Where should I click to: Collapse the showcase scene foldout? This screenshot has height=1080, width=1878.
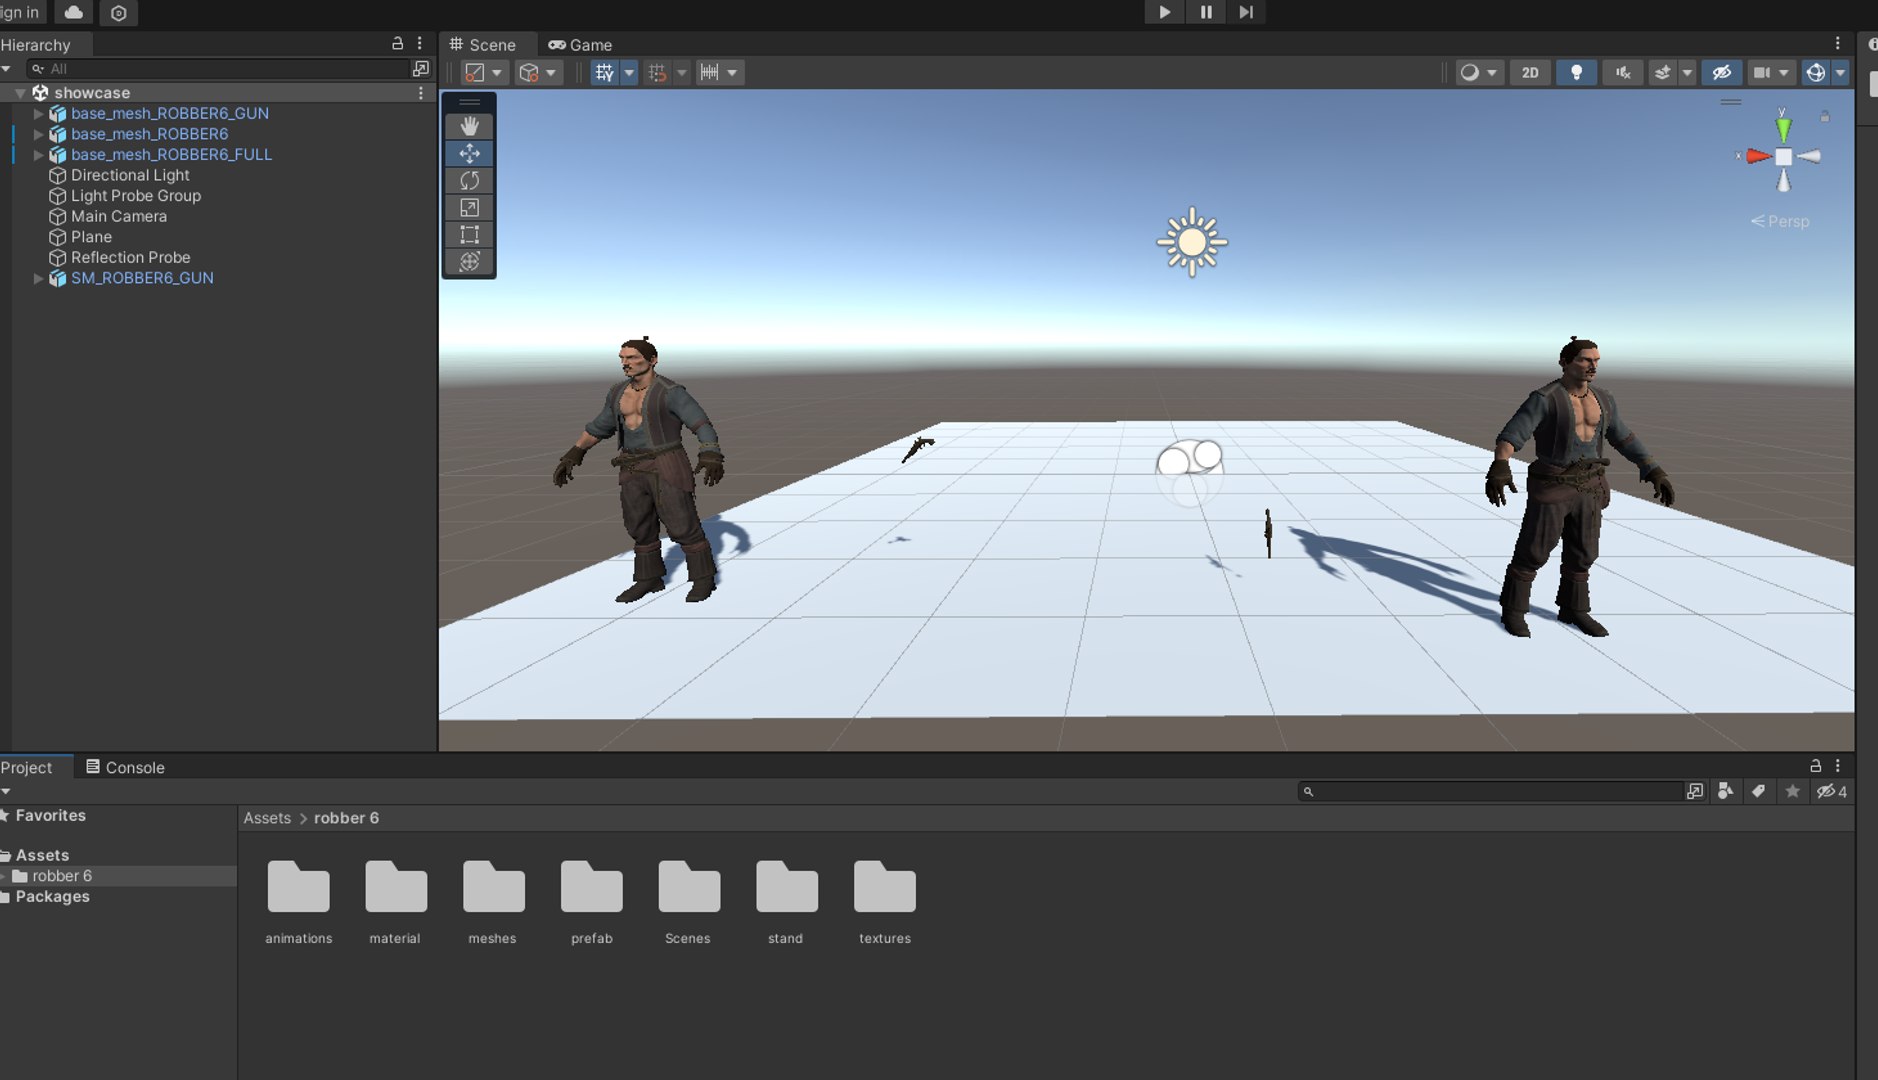20,93
